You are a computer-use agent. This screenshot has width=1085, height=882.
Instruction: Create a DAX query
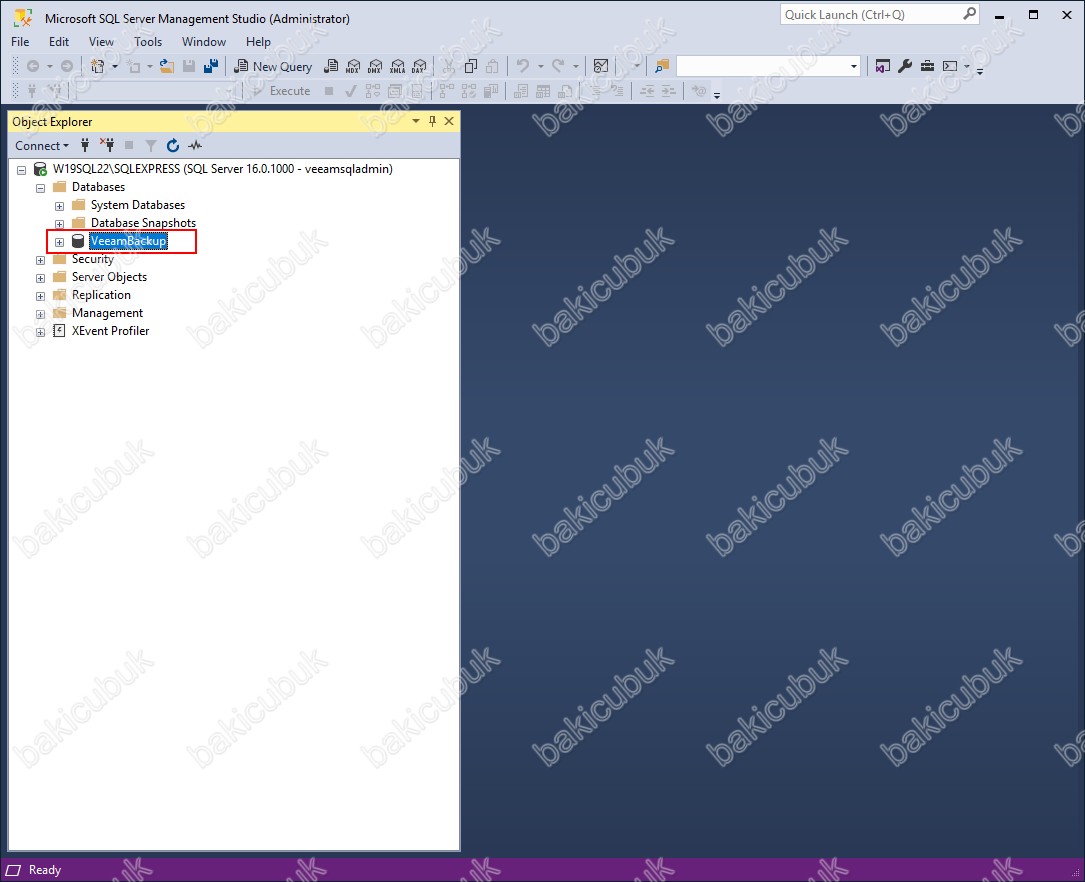pyautogui.click(x=419, y=66)
